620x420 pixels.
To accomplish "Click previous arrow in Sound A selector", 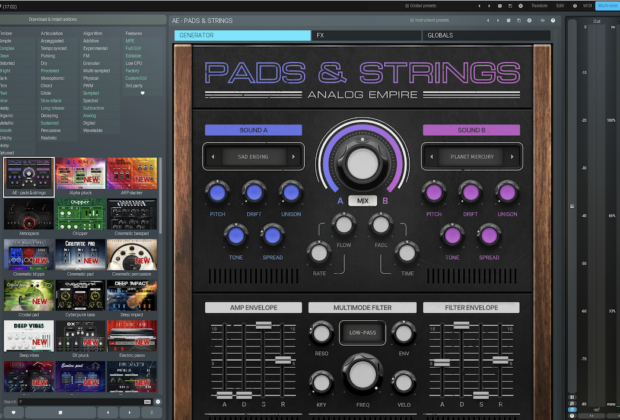I will click(x=213, y=157).
